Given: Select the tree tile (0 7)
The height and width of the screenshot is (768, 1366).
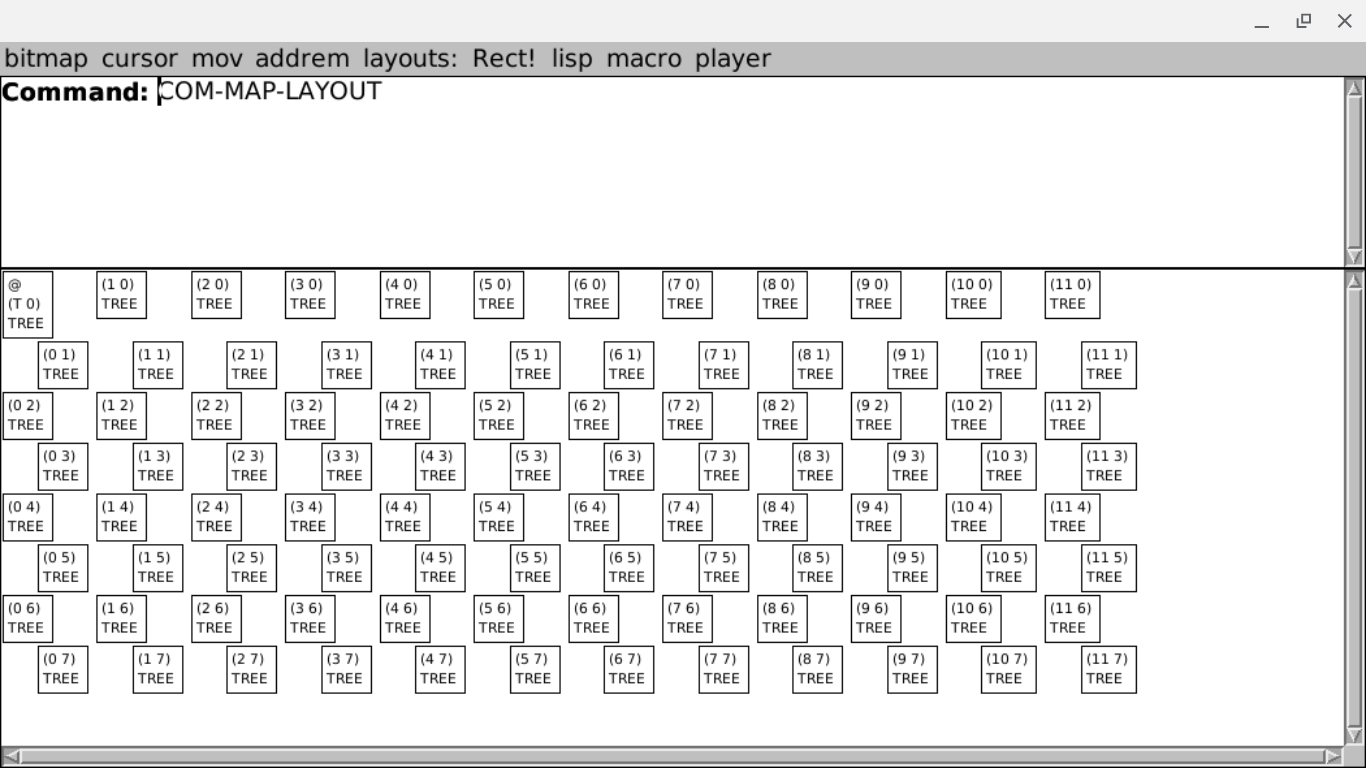Looking at the screenshot, I should [x=62, y=669].
